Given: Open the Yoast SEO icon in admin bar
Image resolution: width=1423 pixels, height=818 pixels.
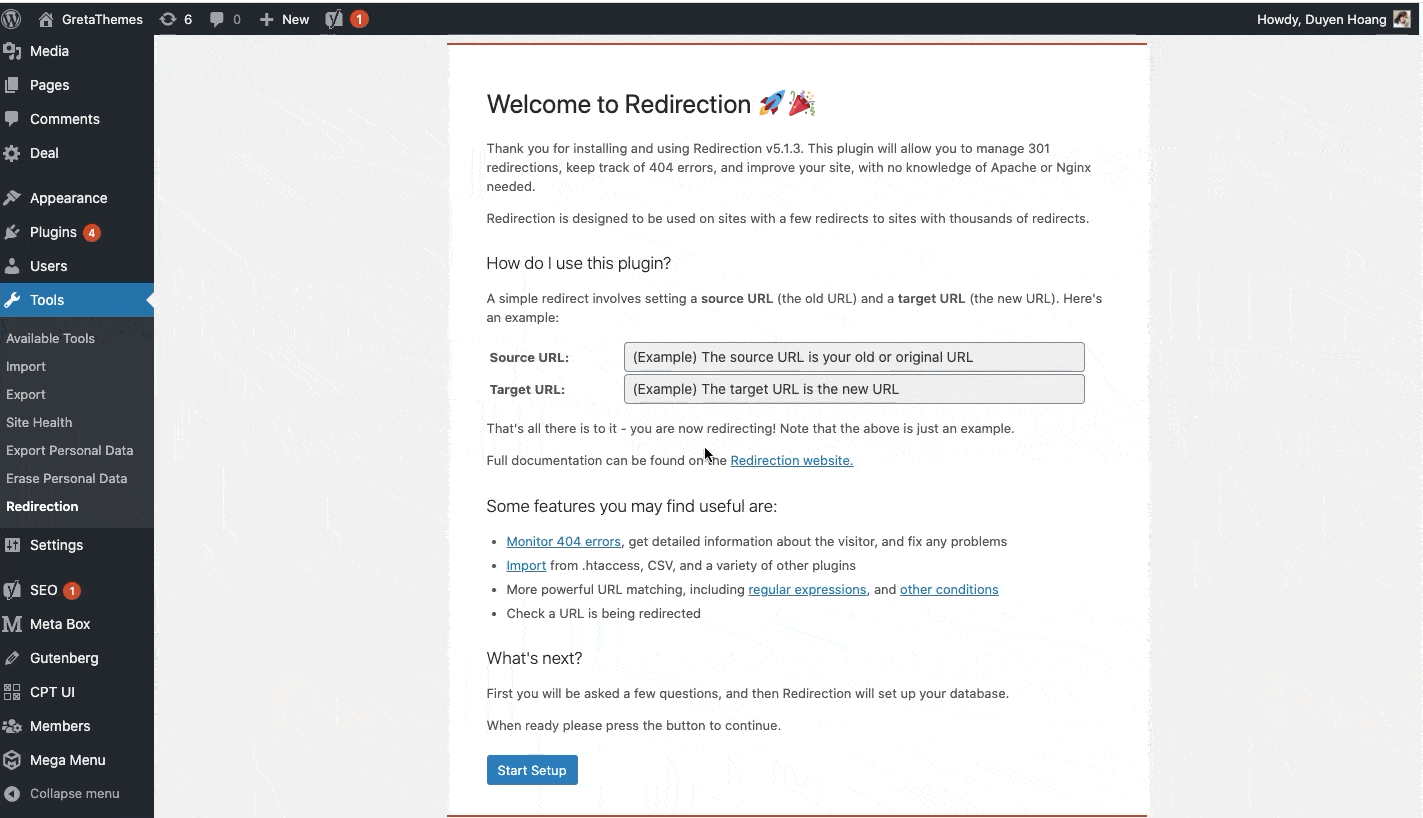Looking at the screenshot, I should point(335,19).
